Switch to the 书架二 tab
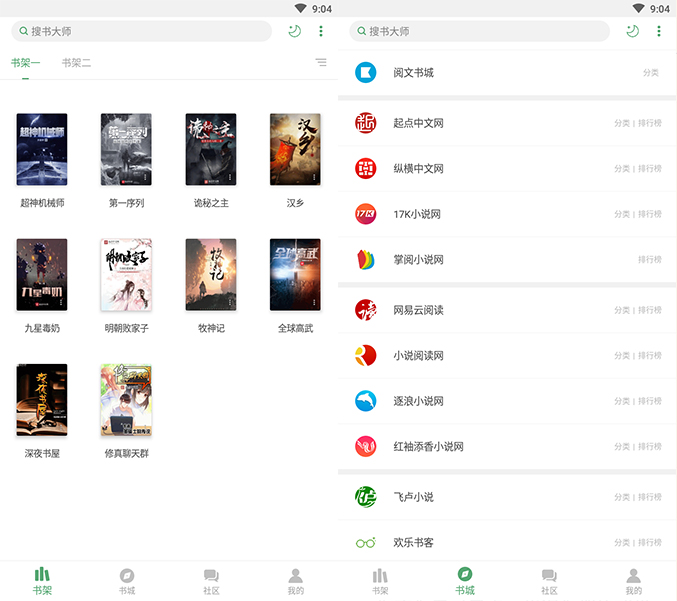Image resolution: width=677 pixels, height=601 pixels. point(76,63)
